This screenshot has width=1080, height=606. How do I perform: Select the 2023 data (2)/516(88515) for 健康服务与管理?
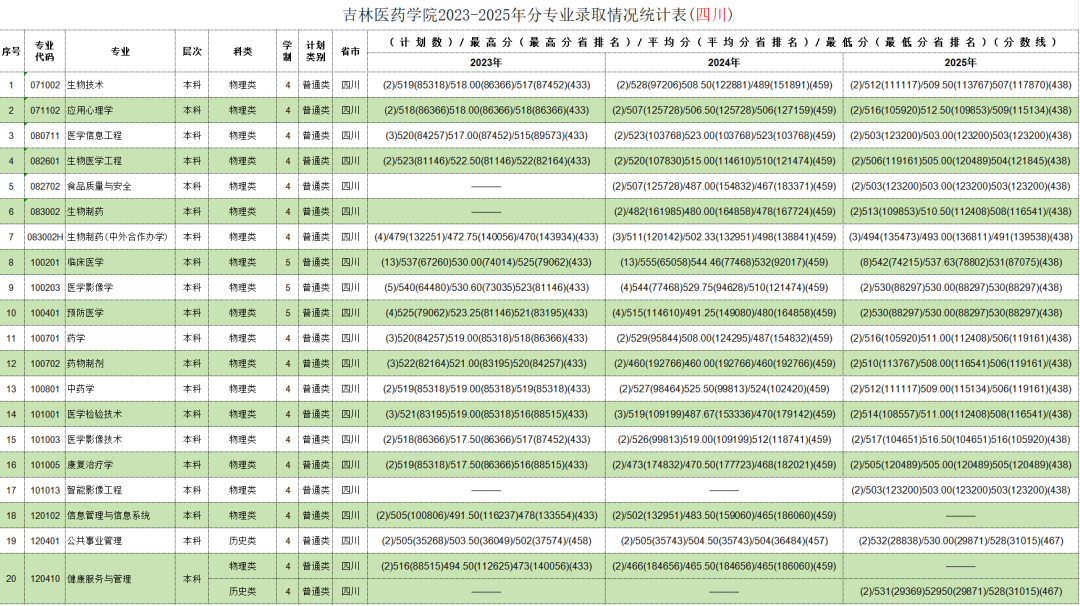[486, 567]
